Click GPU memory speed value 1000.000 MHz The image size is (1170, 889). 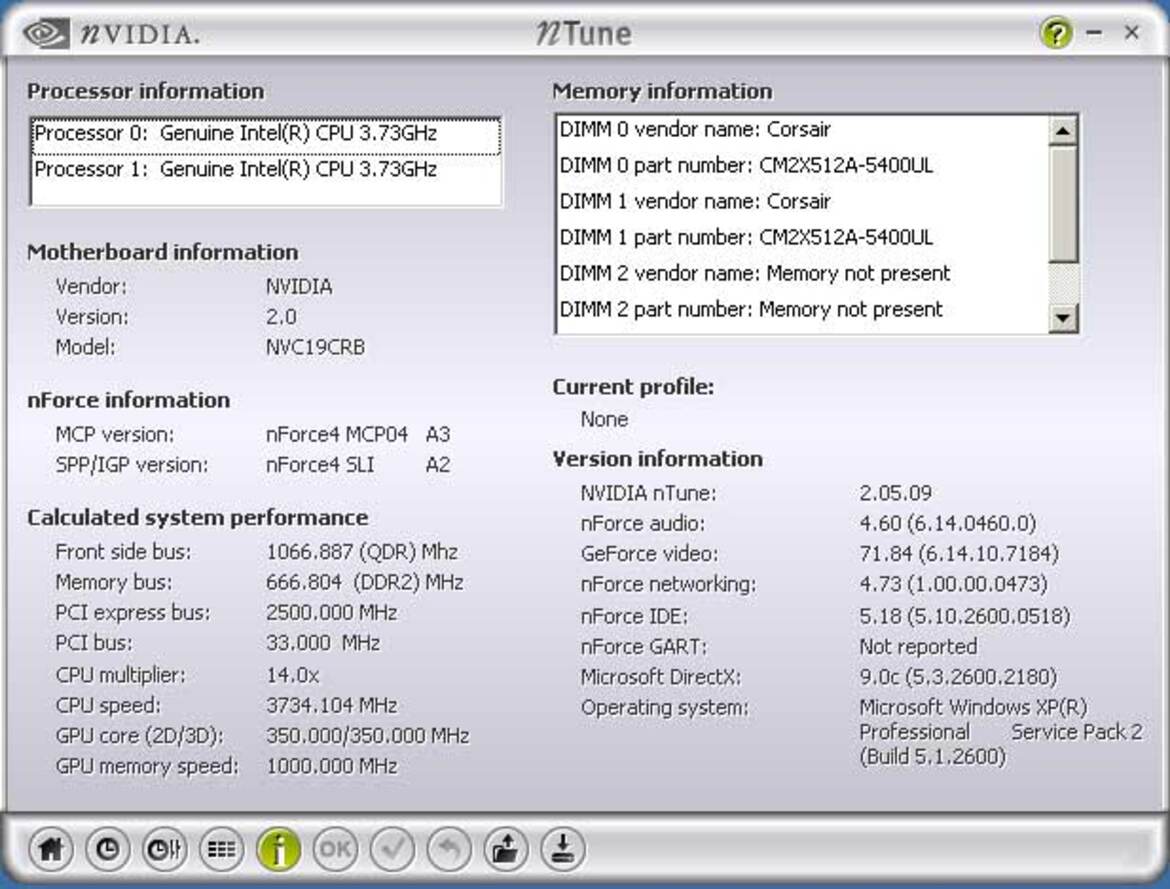331,767
